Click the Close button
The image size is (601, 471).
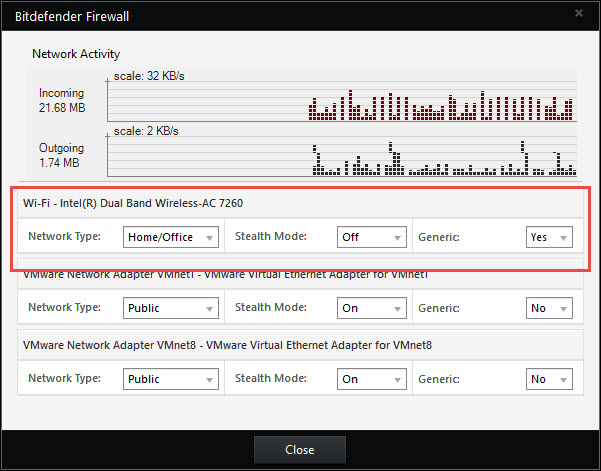pos(300,450)
